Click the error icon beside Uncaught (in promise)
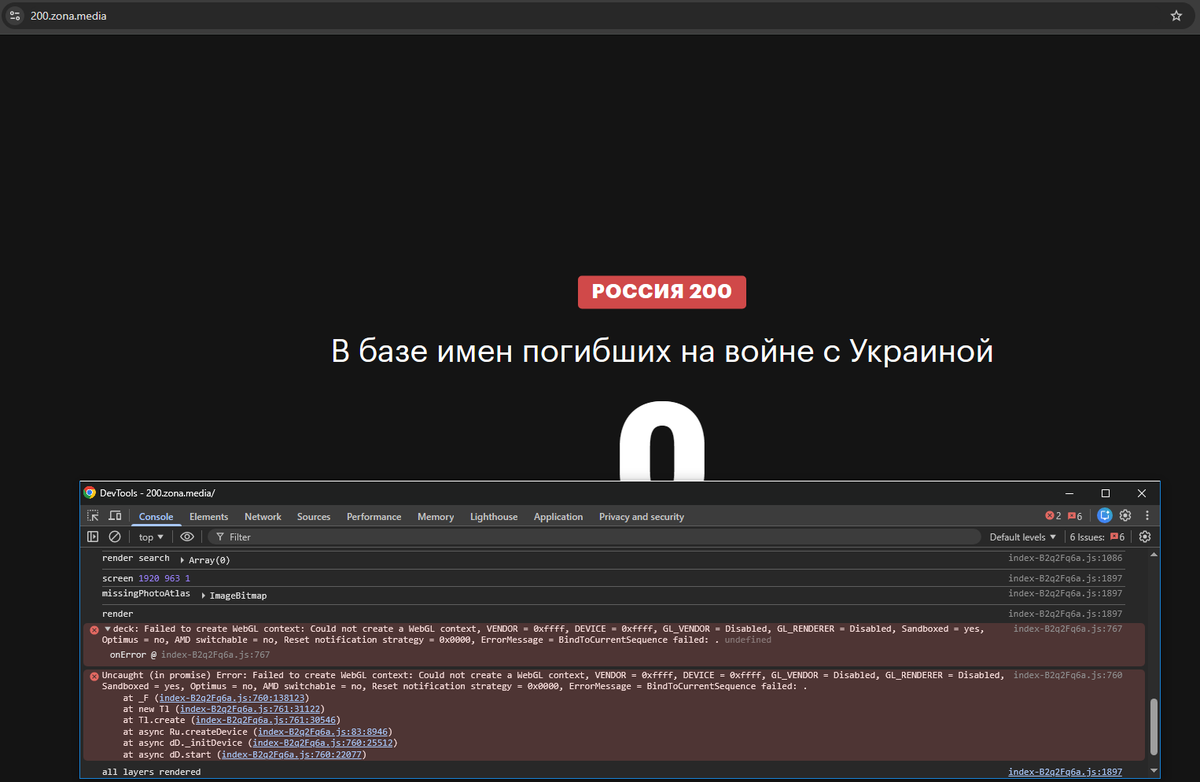 pos(94,677)
